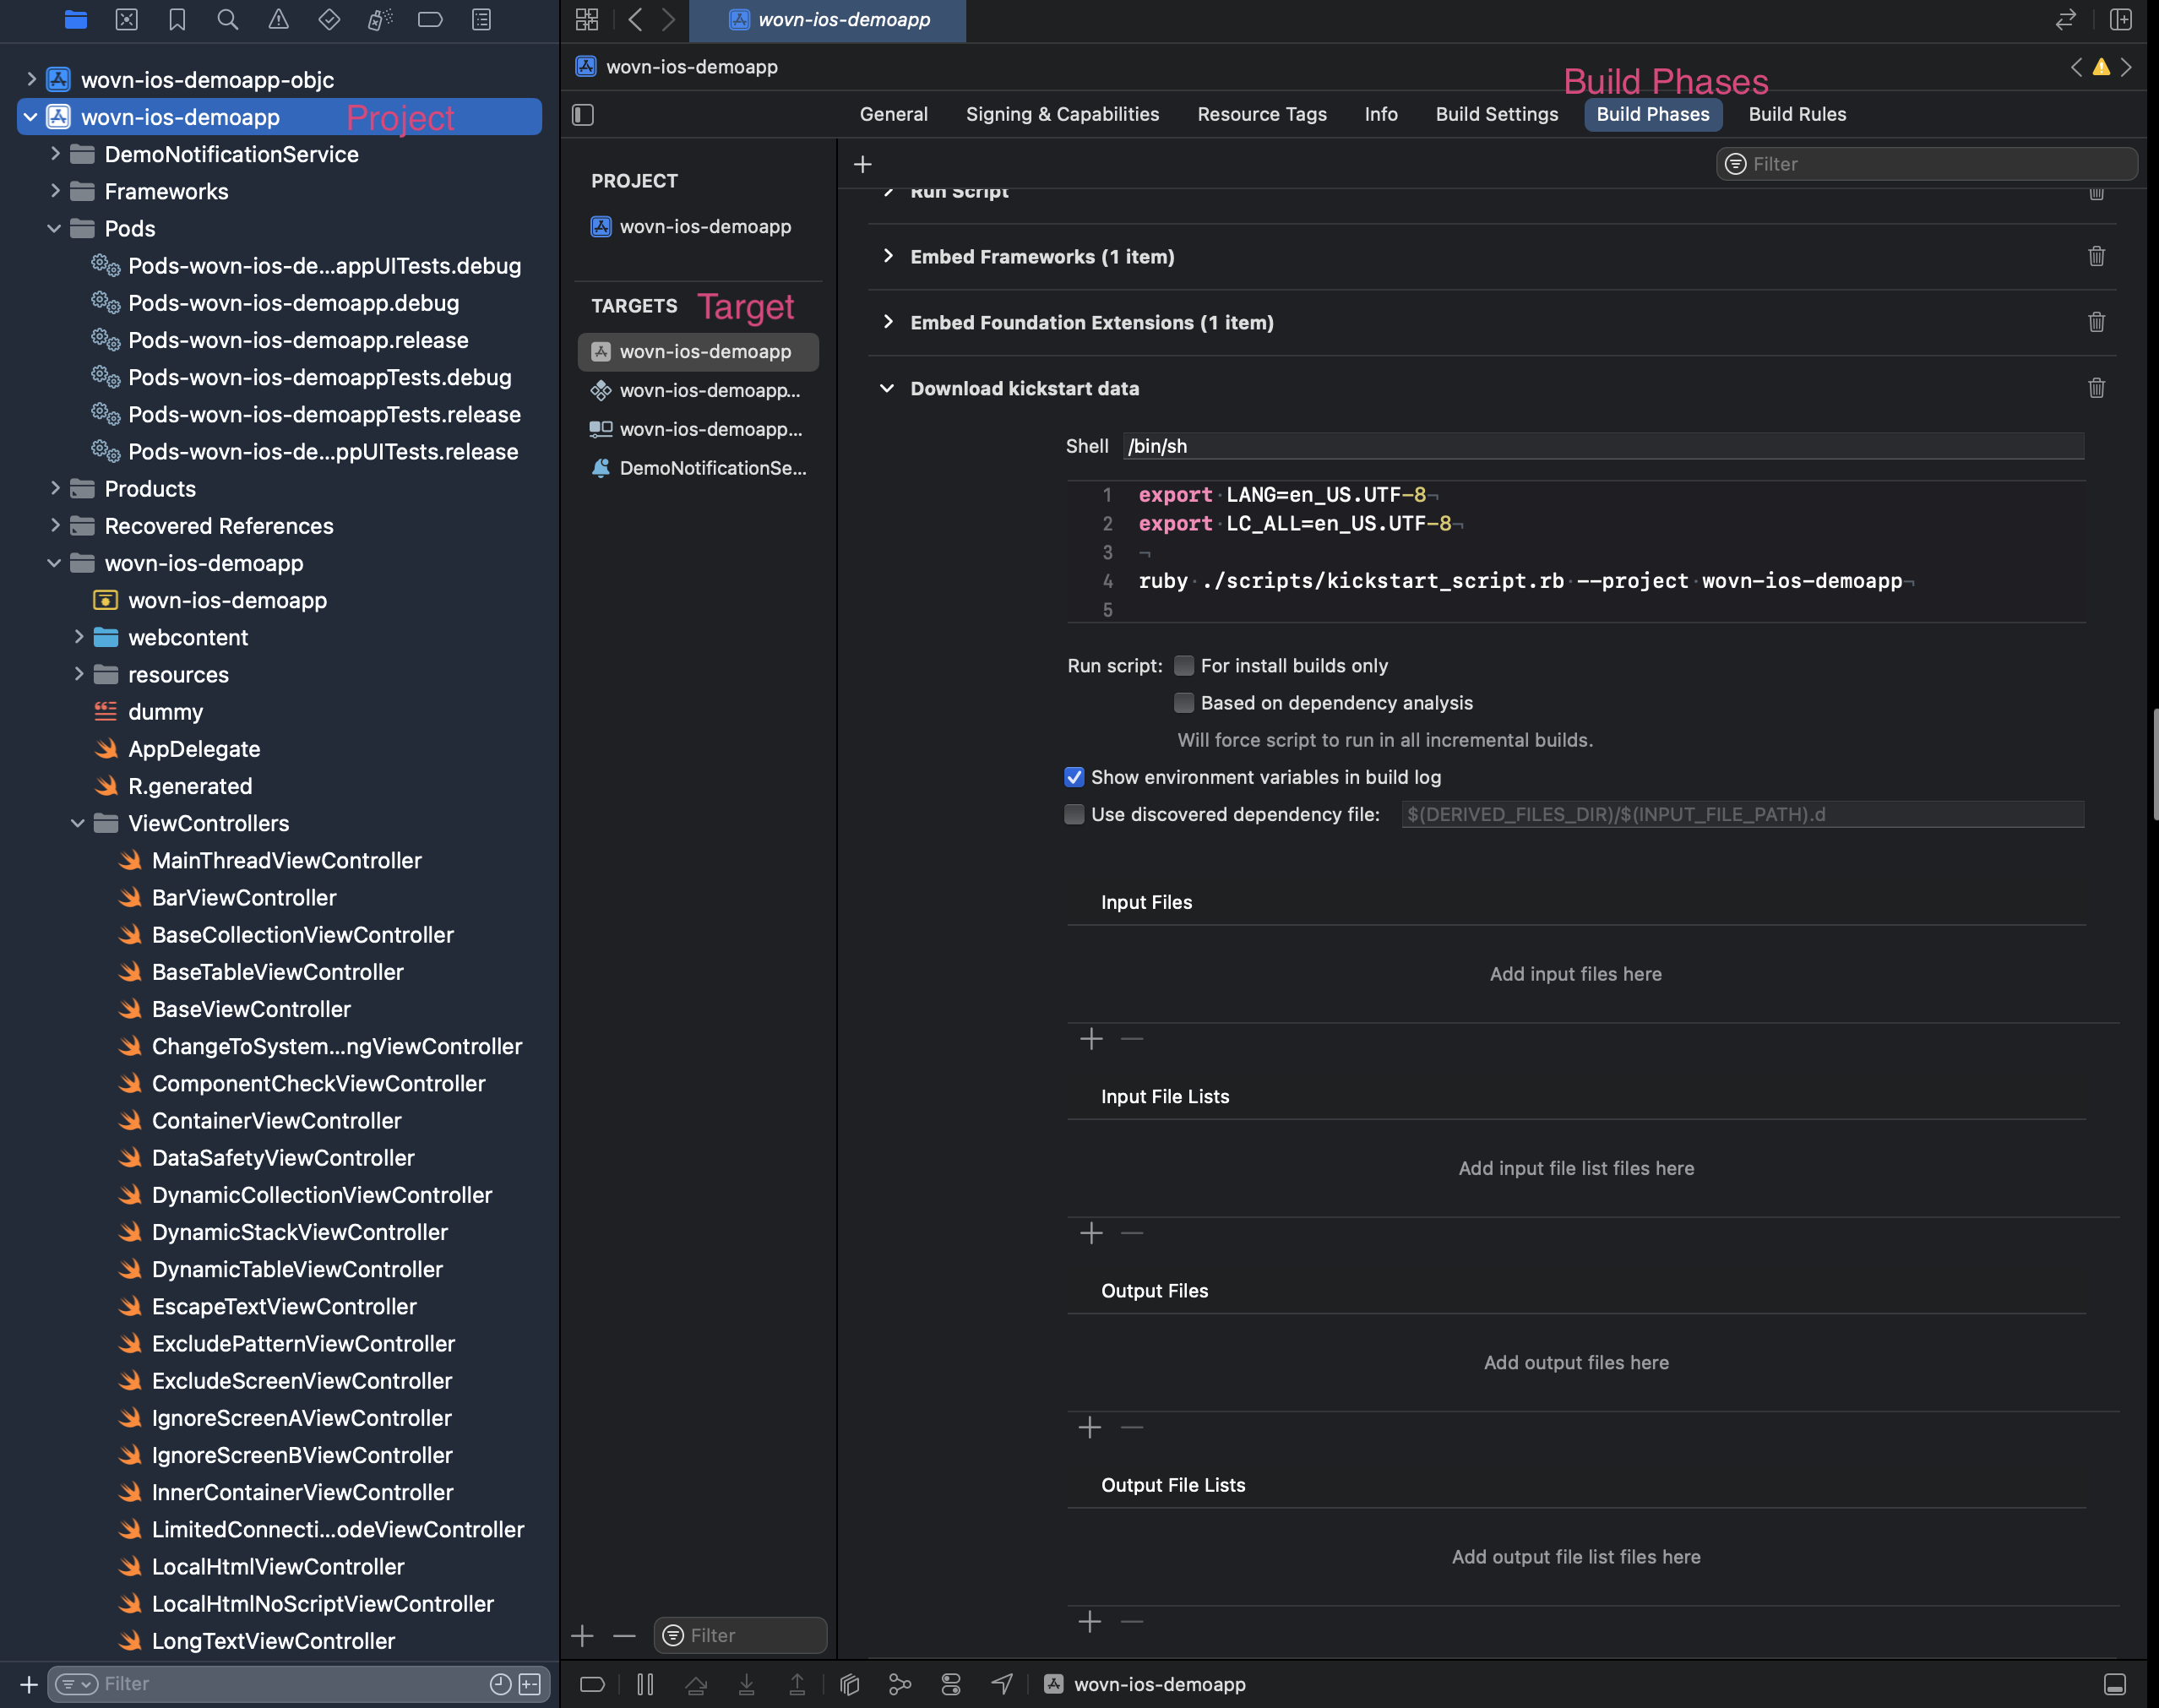This screenshot has width=2159, height=1708.
Task: Expand wovn-ios-demoapp-objc project
Action: pyautogui.click(x=31, y=79)
